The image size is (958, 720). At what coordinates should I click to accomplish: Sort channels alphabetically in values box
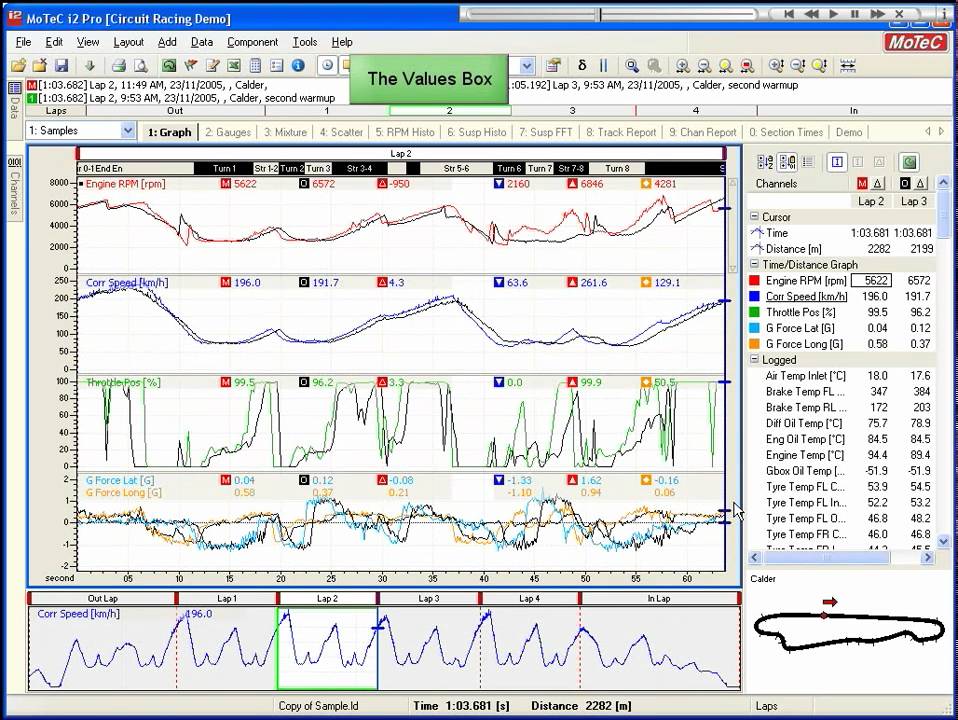coord(765,162)
